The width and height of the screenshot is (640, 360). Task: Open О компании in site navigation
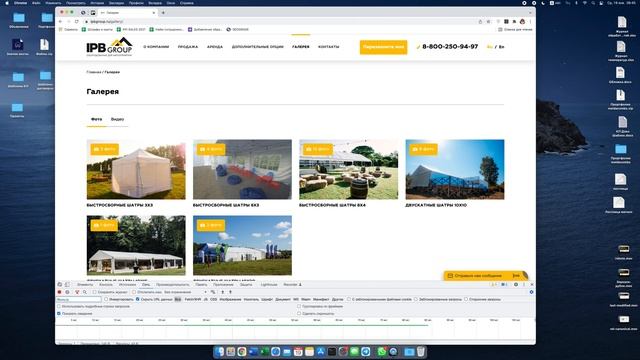click(x=156, y=47)
